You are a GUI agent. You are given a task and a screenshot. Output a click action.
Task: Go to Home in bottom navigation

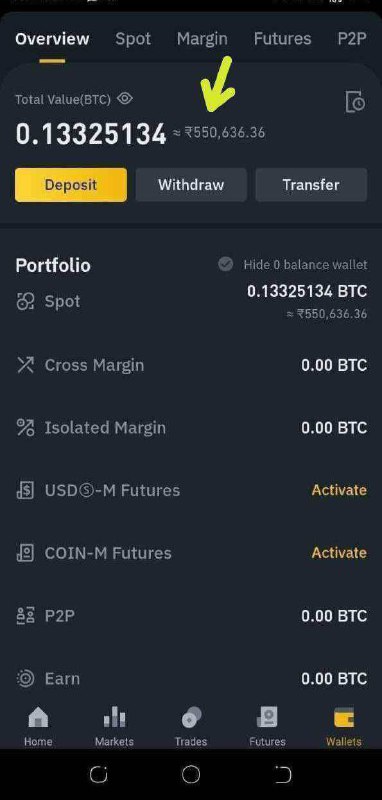click(38, 727)
